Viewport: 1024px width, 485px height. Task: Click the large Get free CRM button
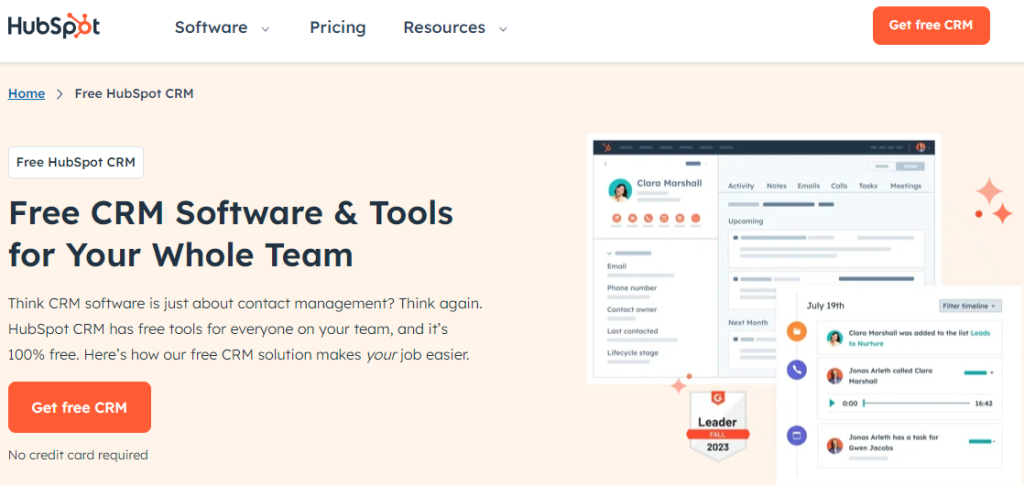pyautogui.click(x=80, y=407)
